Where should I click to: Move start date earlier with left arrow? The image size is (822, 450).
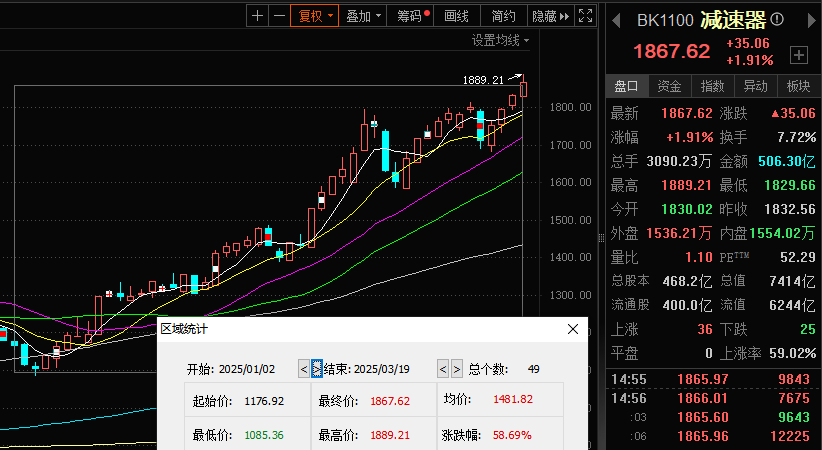(304, 369)
